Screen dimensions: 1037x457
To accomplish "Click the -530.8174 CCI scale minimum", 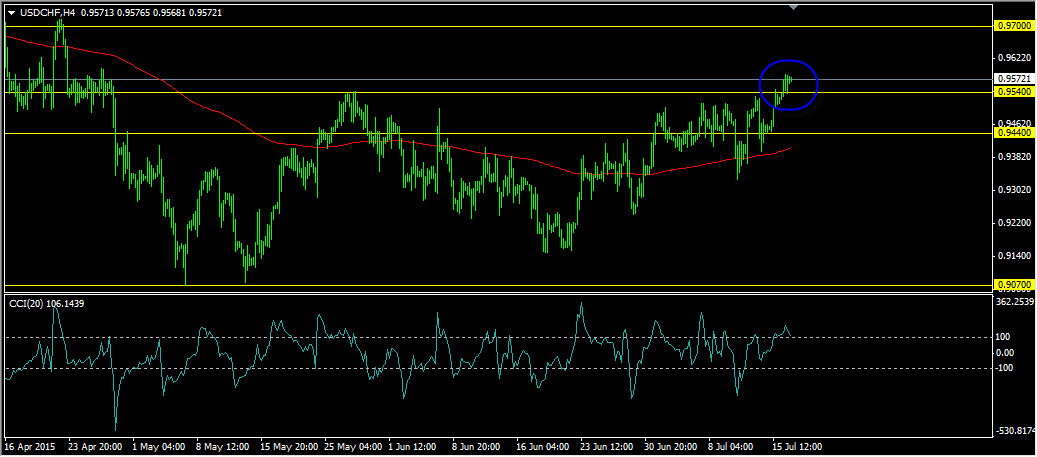I will 1015,431.
